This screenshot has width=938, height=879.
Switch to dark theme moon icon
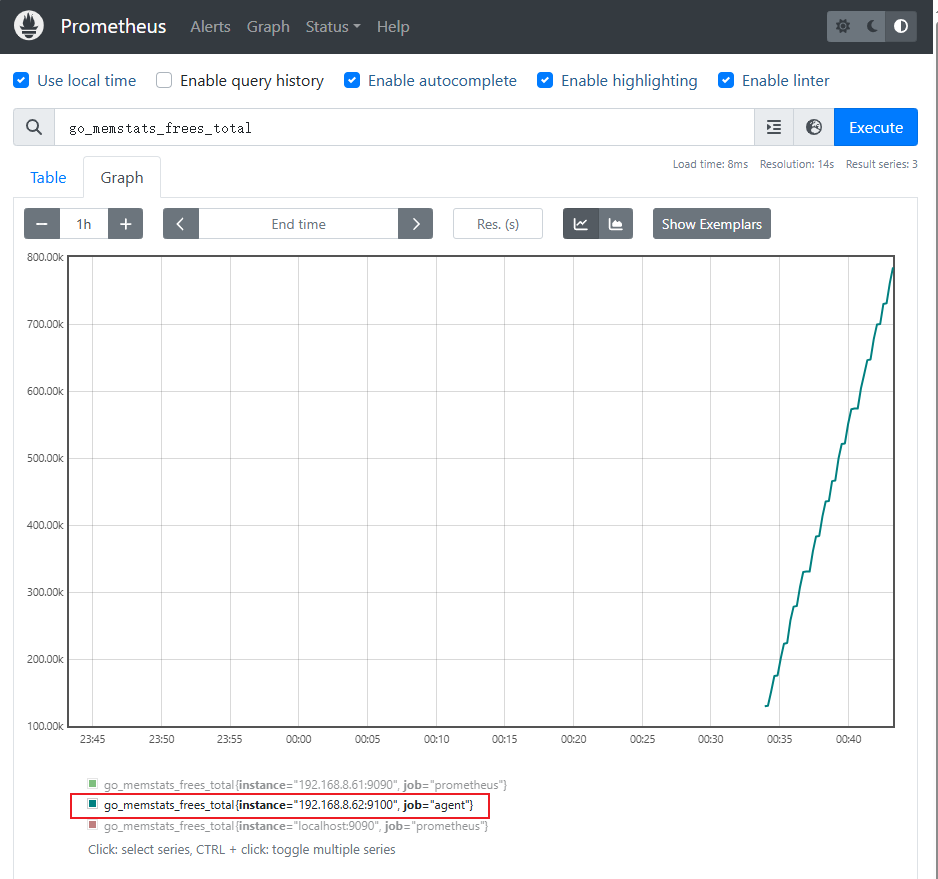coord(872,26)
